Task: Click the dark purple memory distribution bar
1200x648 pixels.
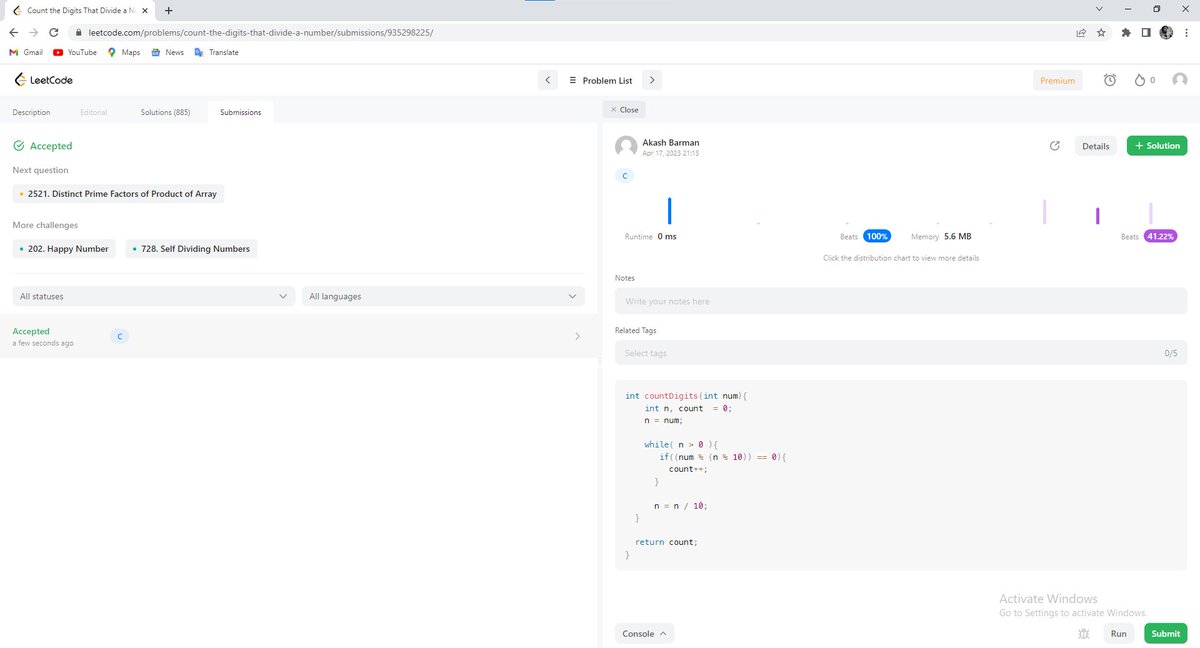Action: point(1097,216)
